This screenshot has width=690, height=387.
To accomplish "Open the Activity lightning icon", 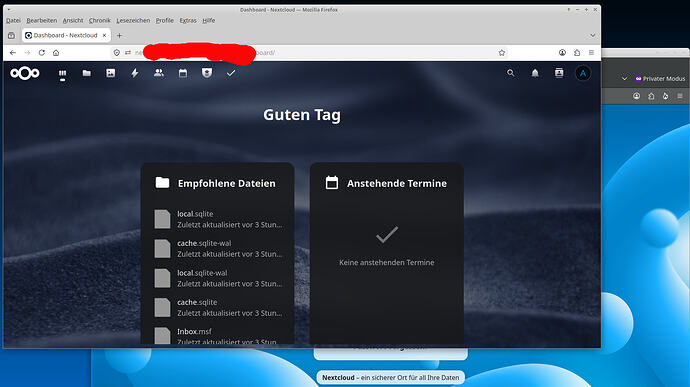I will 135,73.
